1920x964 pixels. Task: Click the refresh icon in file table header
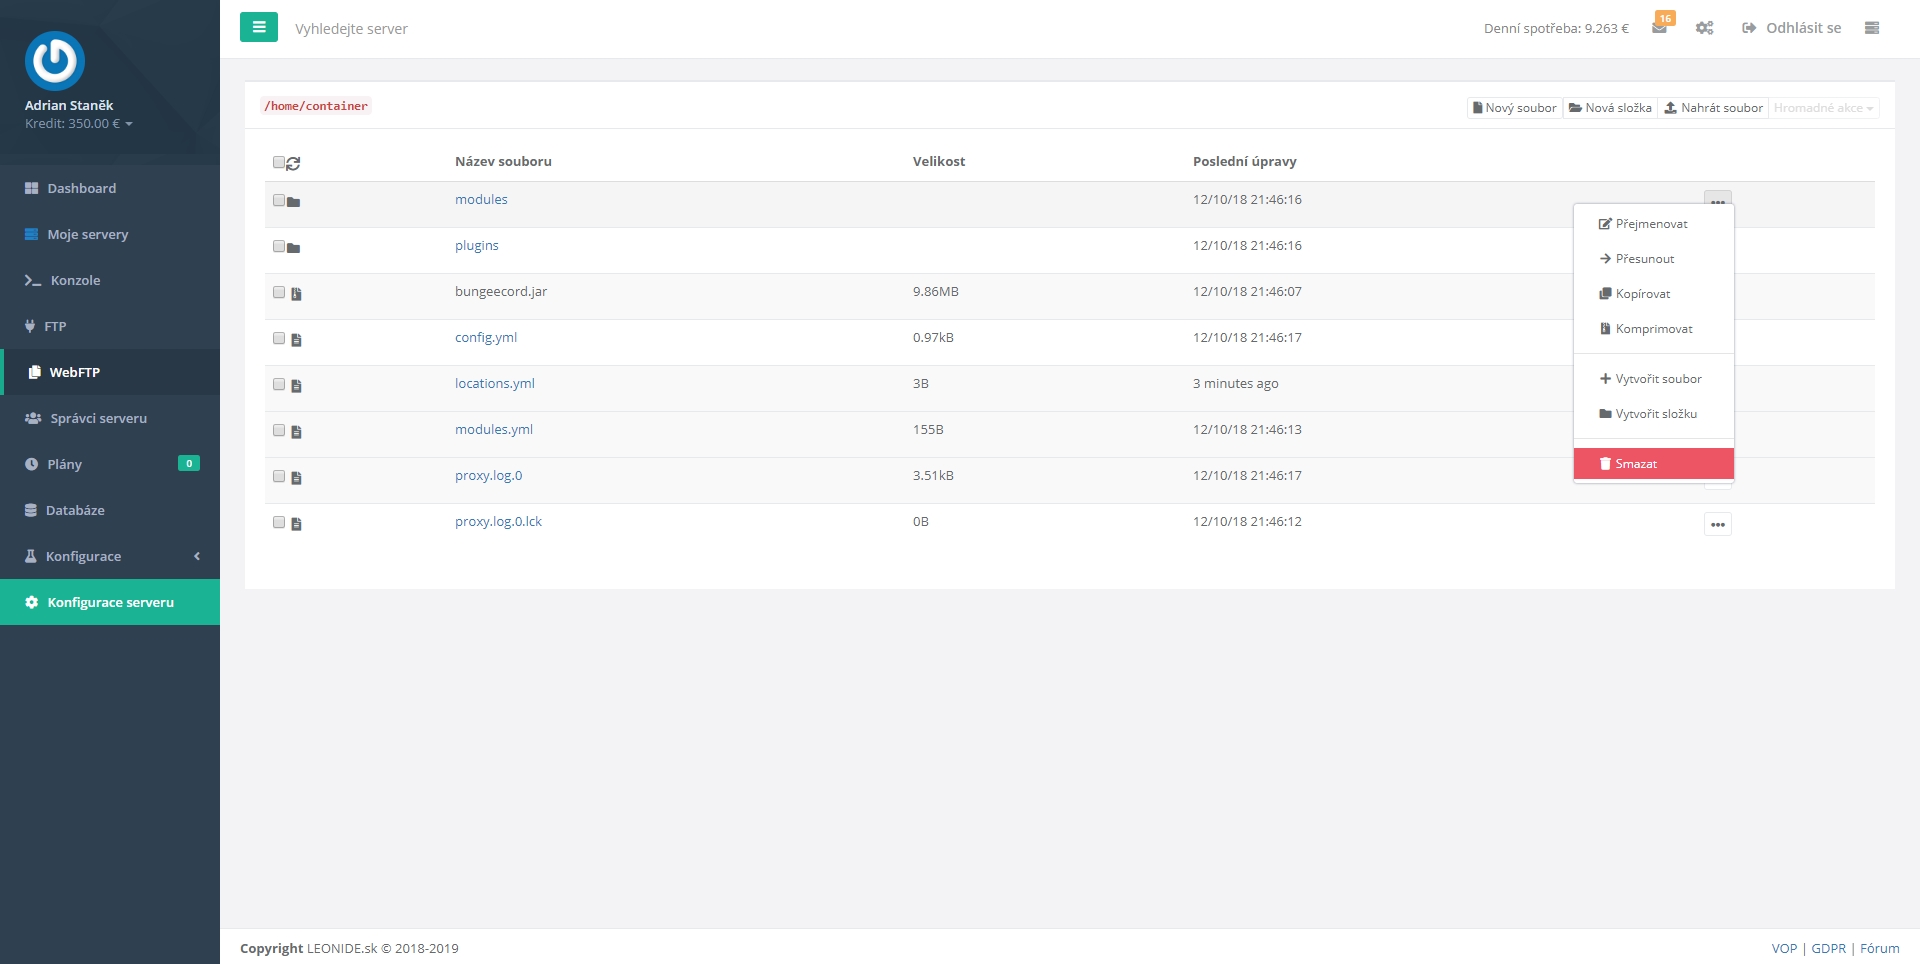(293, 163)
